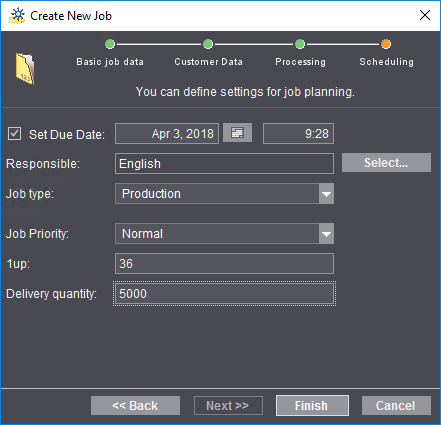The image size is (441, 425).
Task: Click the due time field 9:28
Action: click(298, 134)
